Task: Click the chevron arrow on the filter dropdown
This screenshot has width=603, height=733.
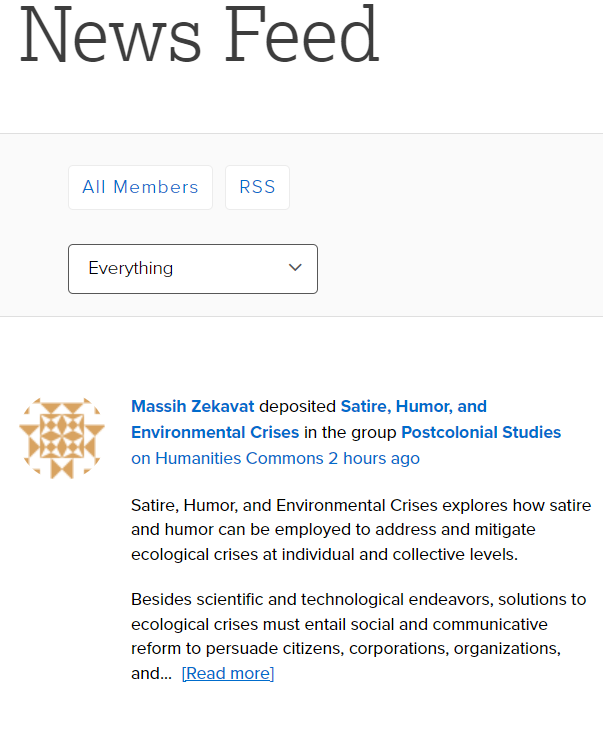Action: [295, 268]
